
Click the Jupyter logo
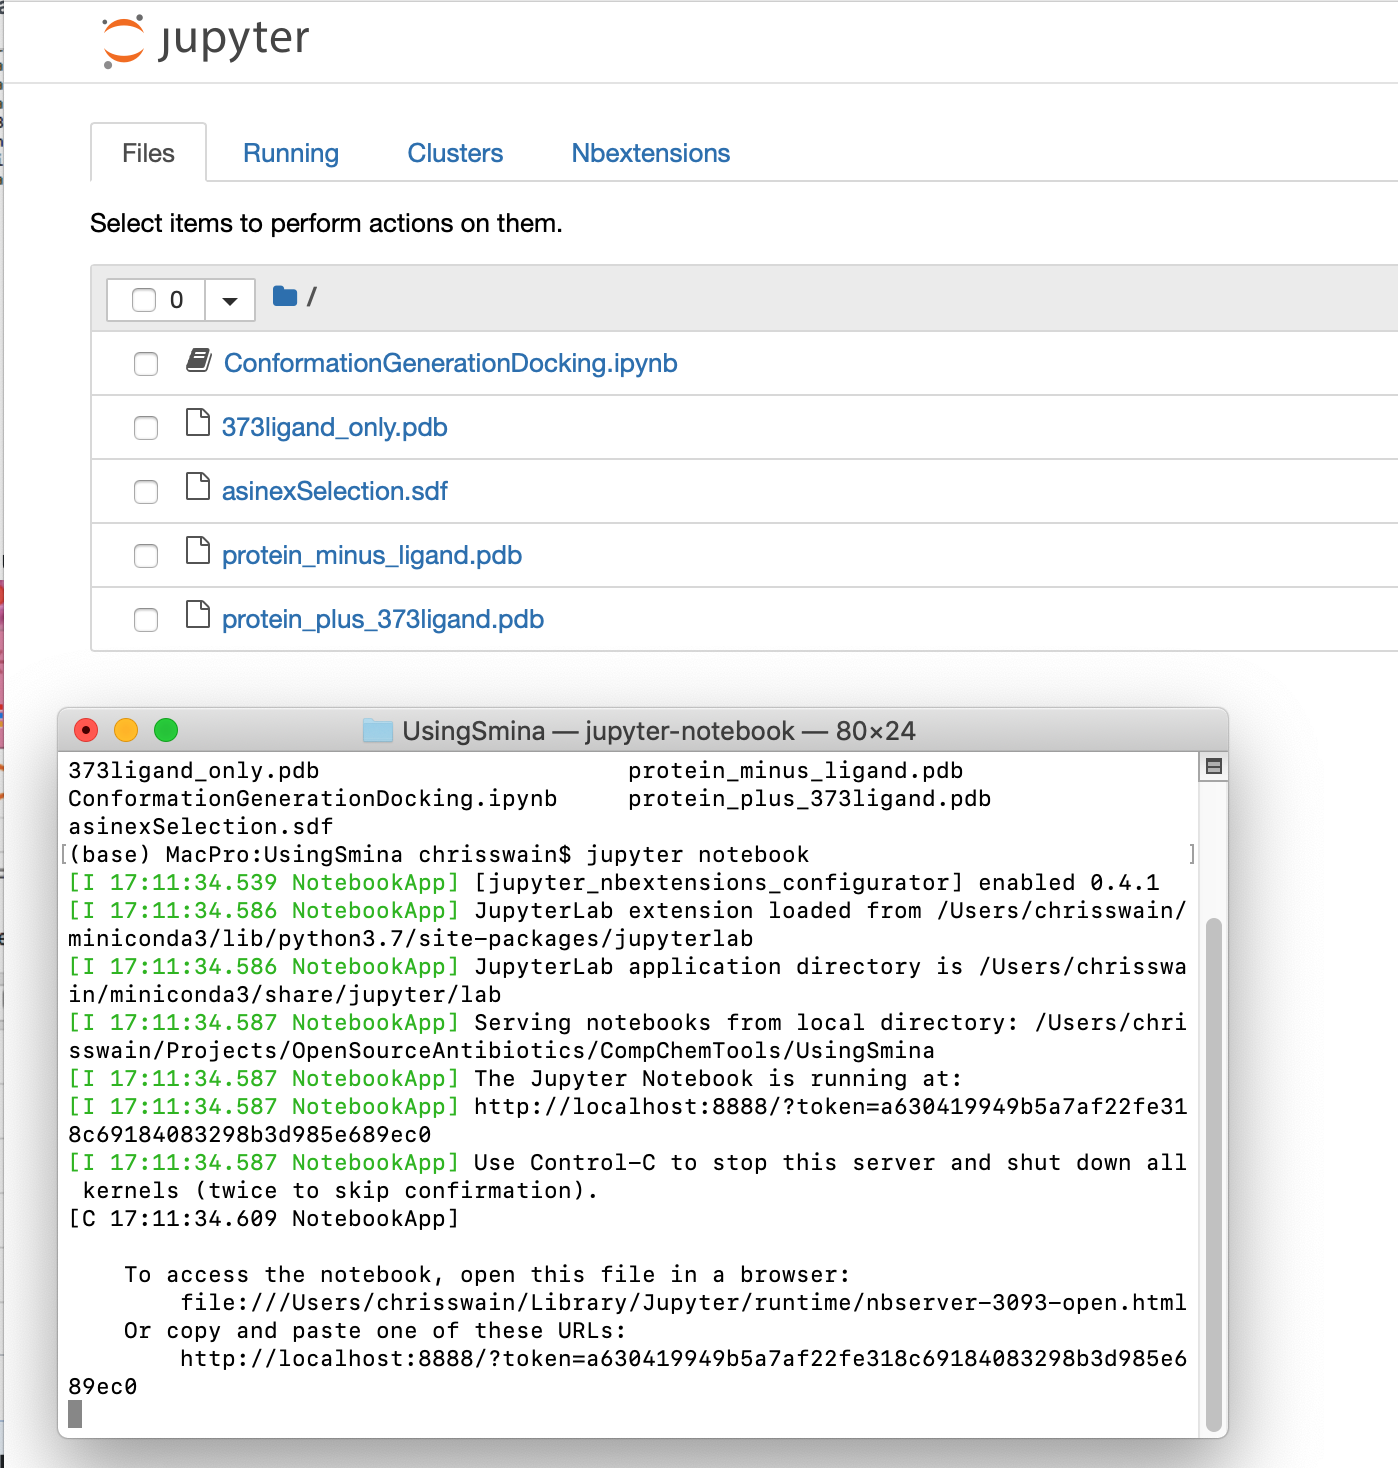(x=206, y=41)
